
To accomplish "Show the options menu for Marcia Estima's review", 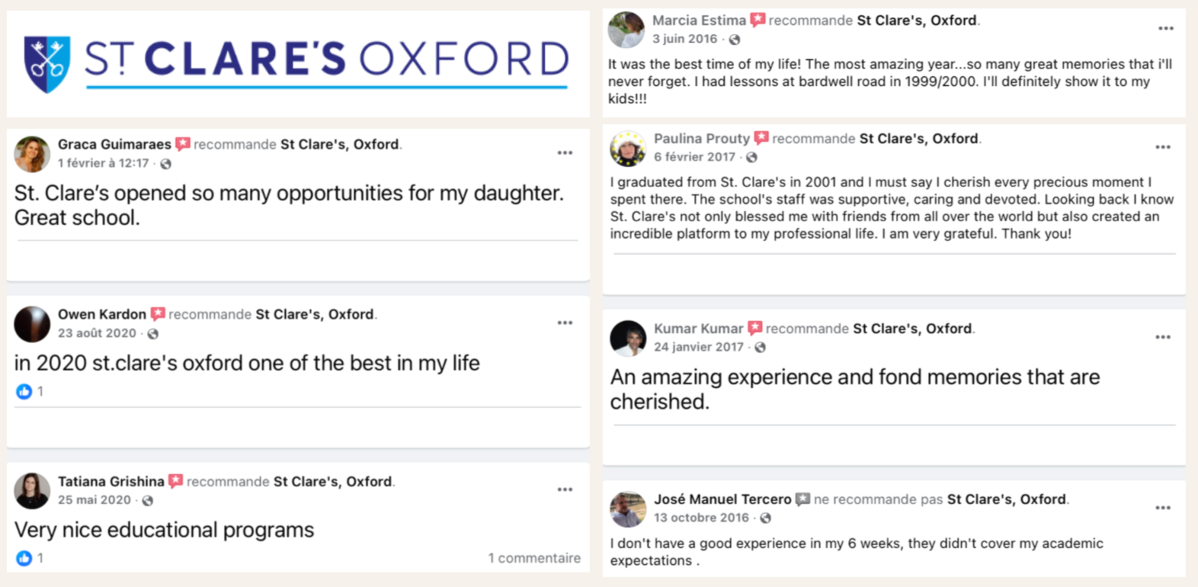I will (1165, 28).
